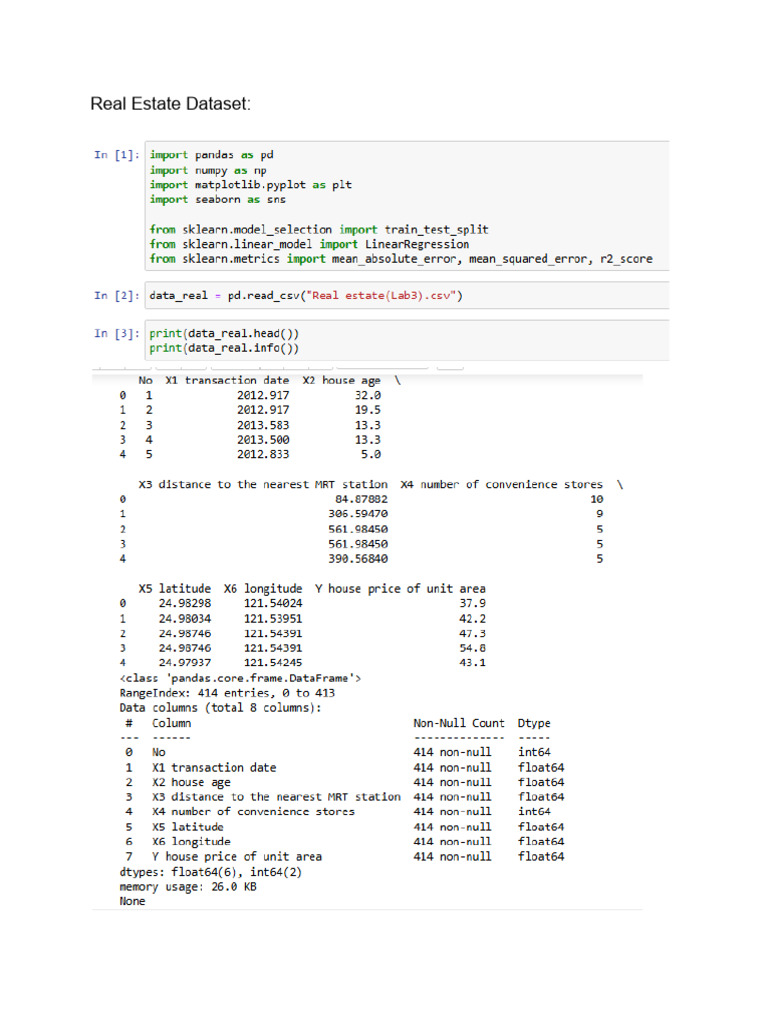
Task: Click the pd.read_csv code cell
Action: pos(408,295)
